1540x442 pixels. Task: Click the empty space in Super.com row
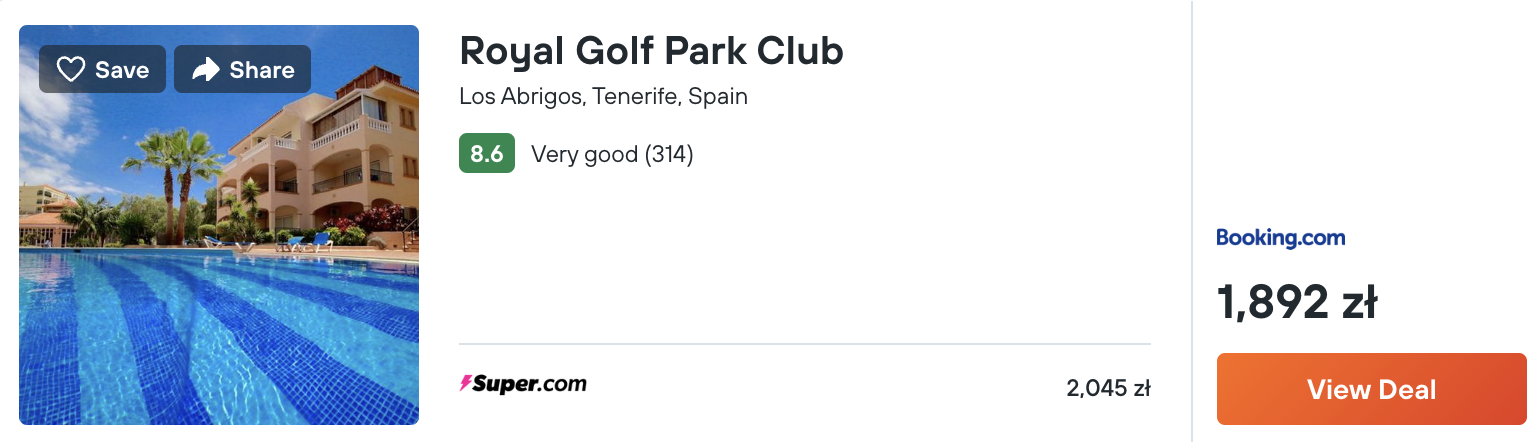825,387
